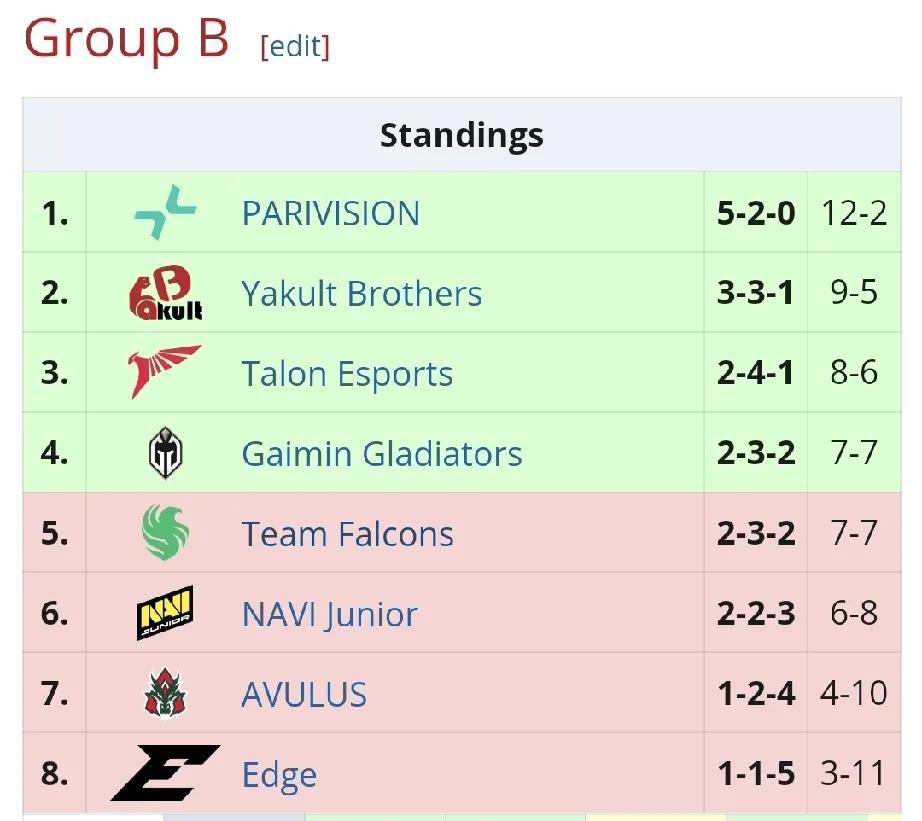922x821 pixels.
Task: Open the edit link beside Group B
Action: (295, 46)
